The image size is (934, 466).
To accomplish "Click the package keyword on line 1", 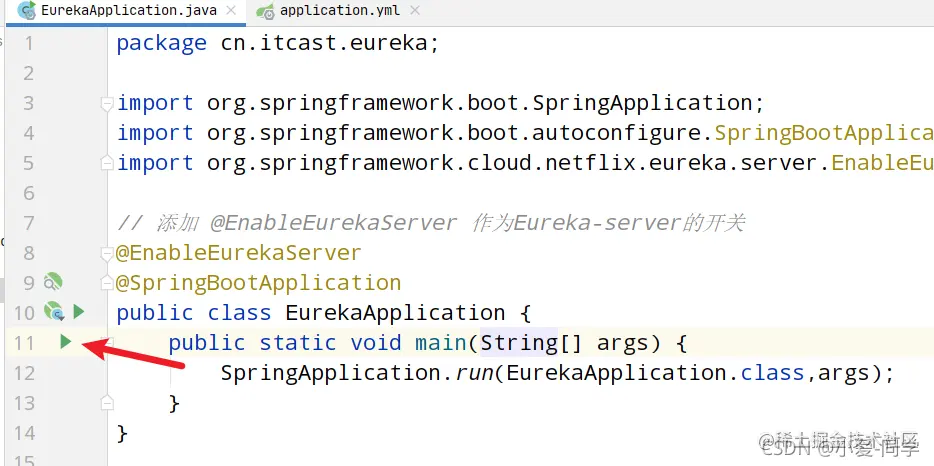I will point(161,44).
